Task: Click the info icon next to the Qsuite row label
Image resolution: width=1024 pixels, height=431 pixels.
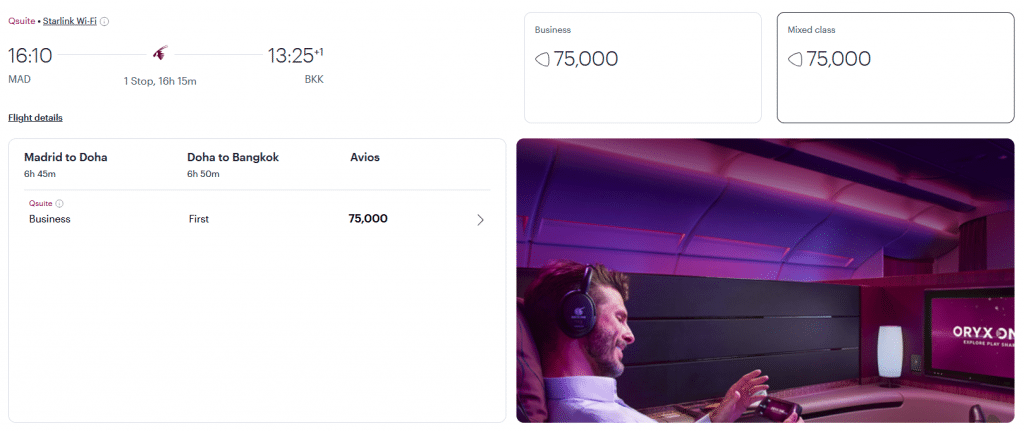Action: [59, 203]
